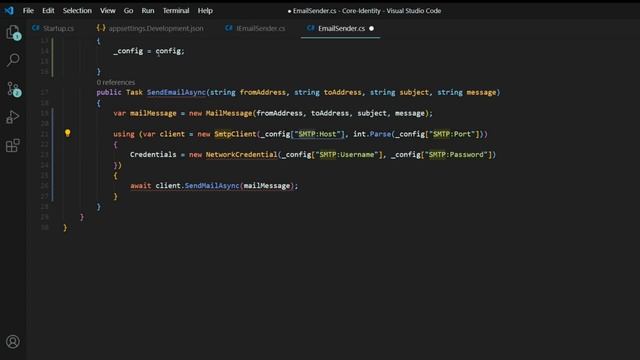
Task: Open the Run and Debug view
Action: pos(13,117)
